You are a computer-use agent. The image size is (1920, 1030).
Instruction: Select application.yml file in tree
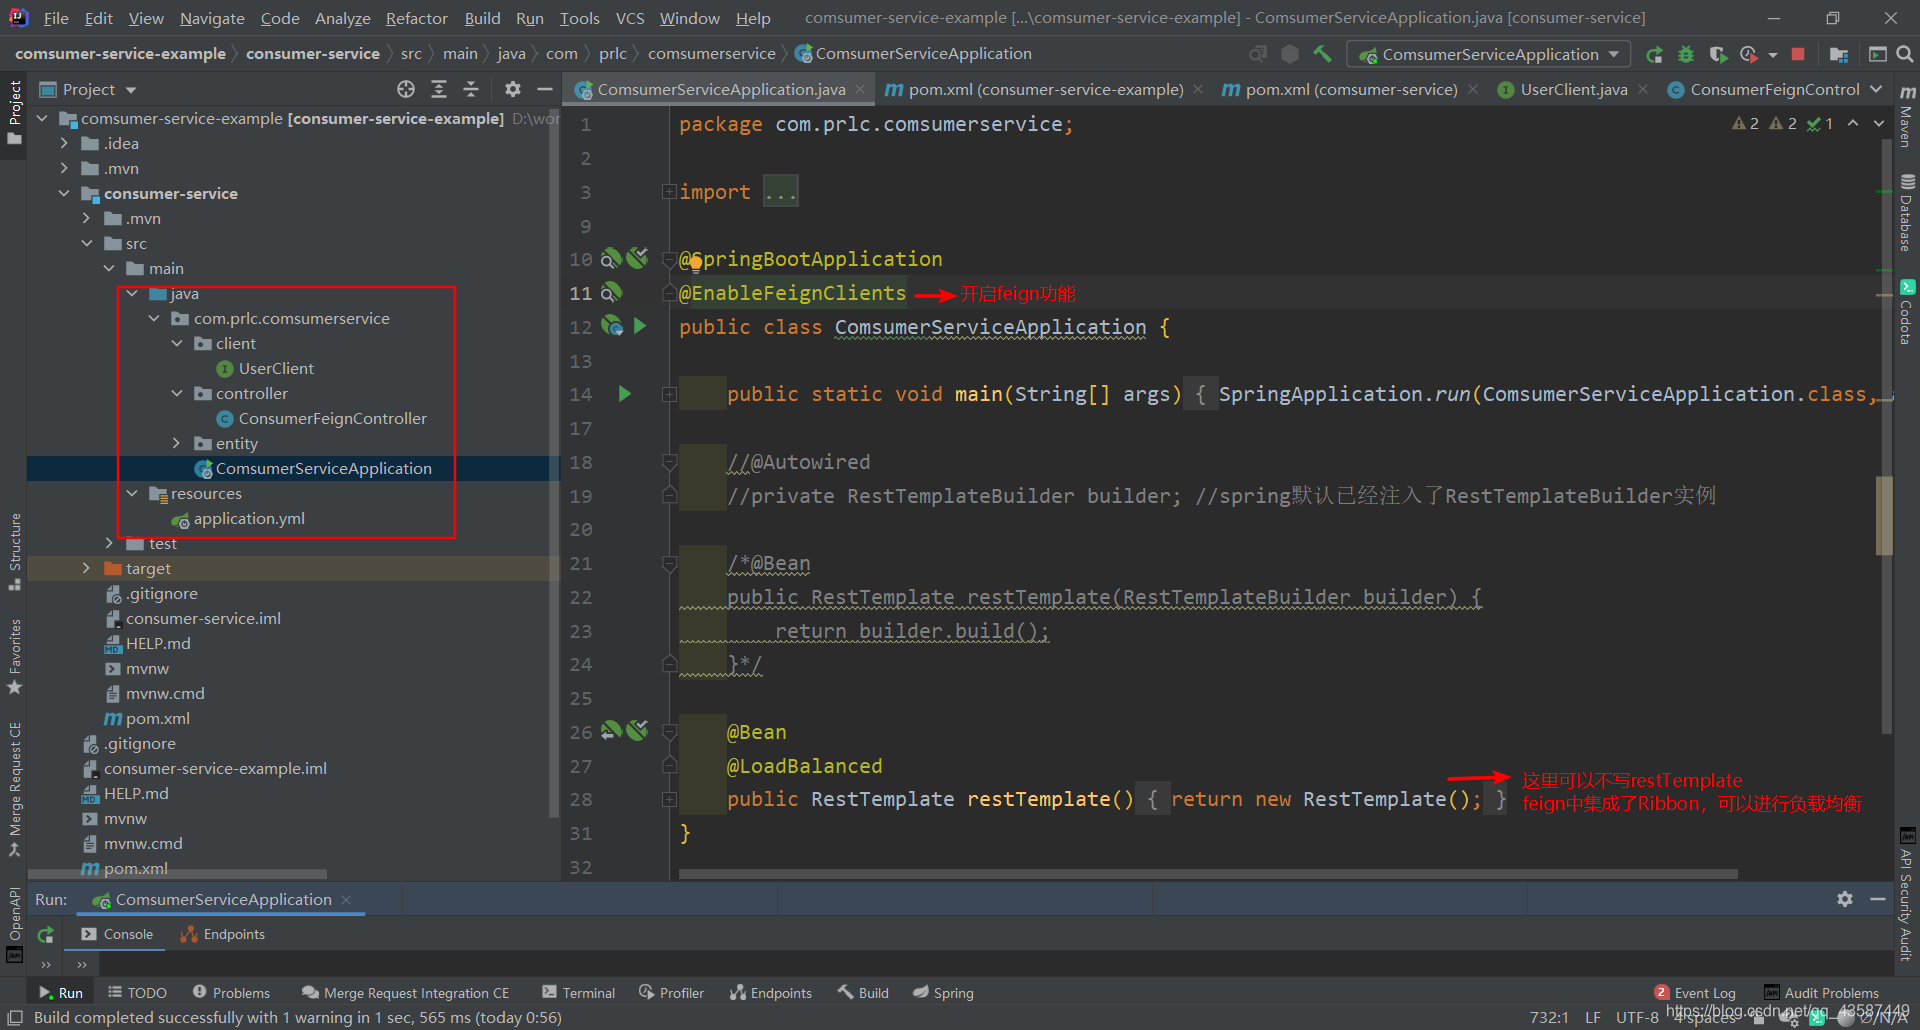point(249,518)
